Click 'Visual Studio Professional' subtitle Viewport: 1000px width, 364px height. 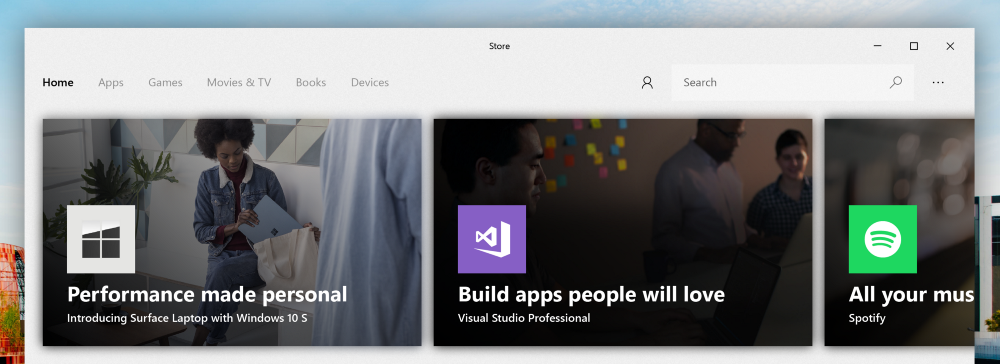click(524, 317)
